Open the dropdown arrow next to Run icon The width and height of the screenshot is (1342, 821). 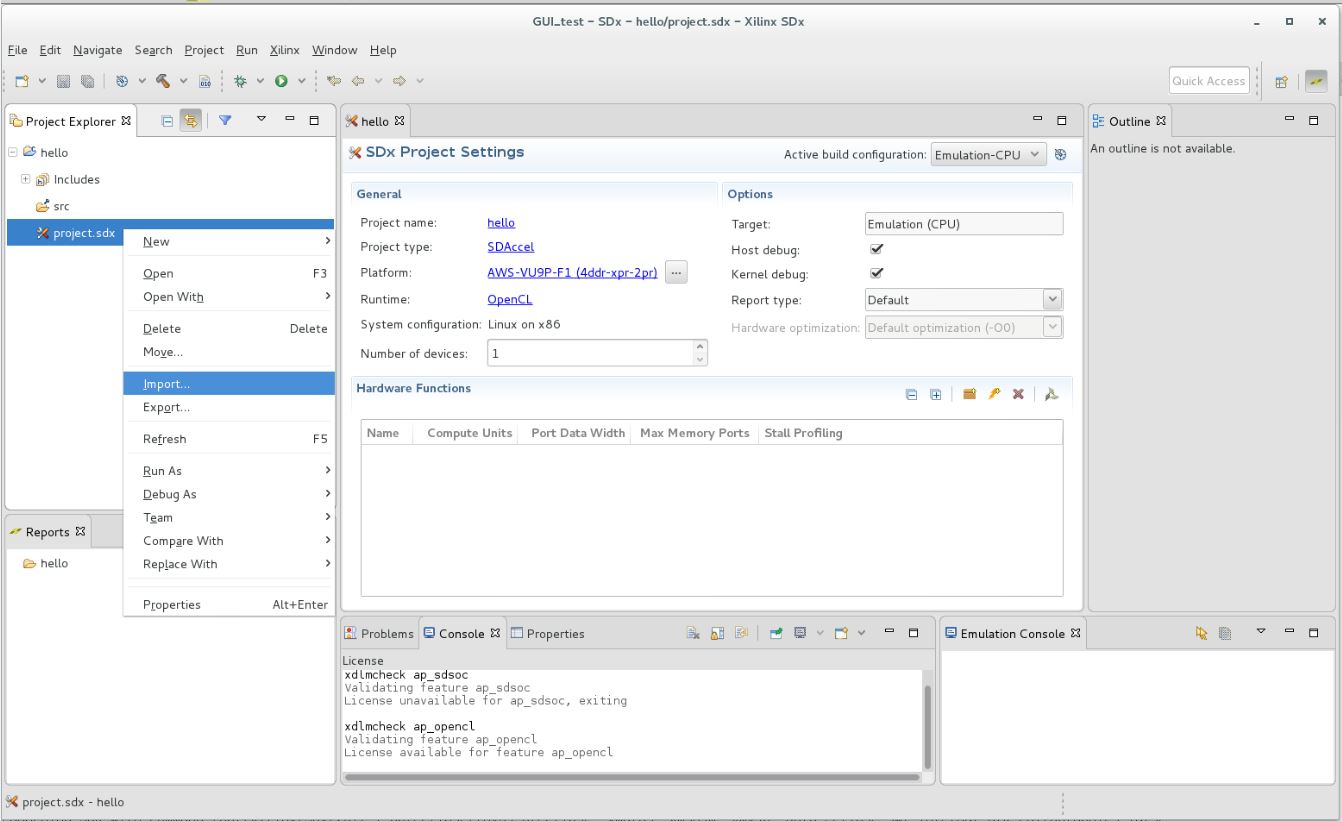pyautogui.click(x=301, y=81)
